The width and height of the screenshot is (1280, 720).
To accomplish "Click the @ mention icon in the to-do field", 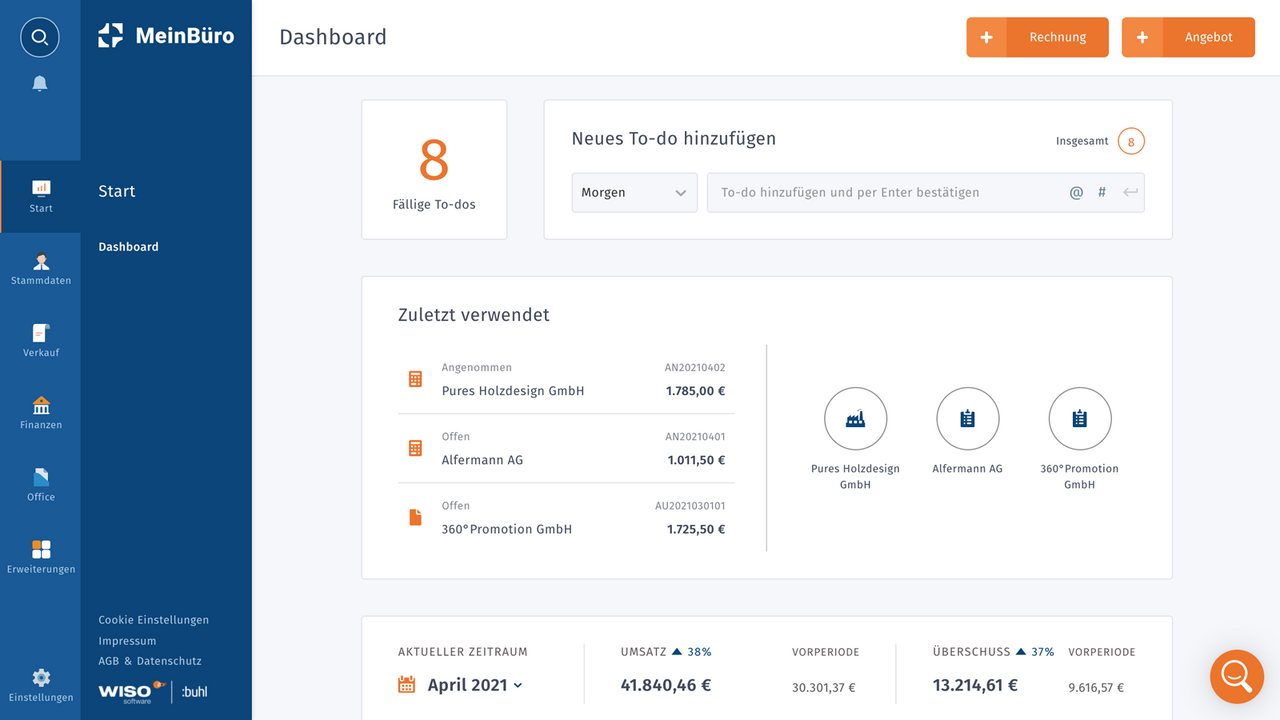I will click(x=1075, y=192).
